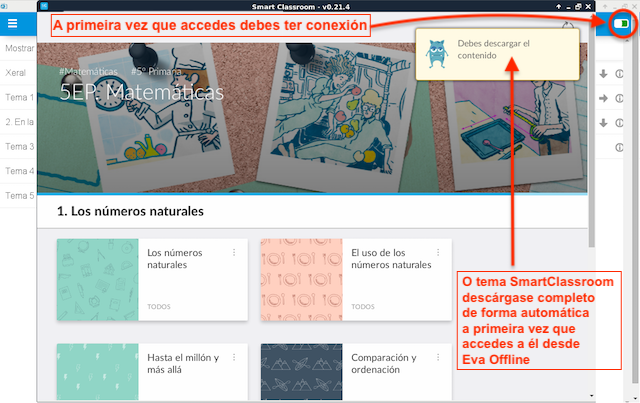The width and height of the screenshot is (640, 403).
Task: Click the download arrow in the '2. En la' row
Action: (x=603, y=123)
